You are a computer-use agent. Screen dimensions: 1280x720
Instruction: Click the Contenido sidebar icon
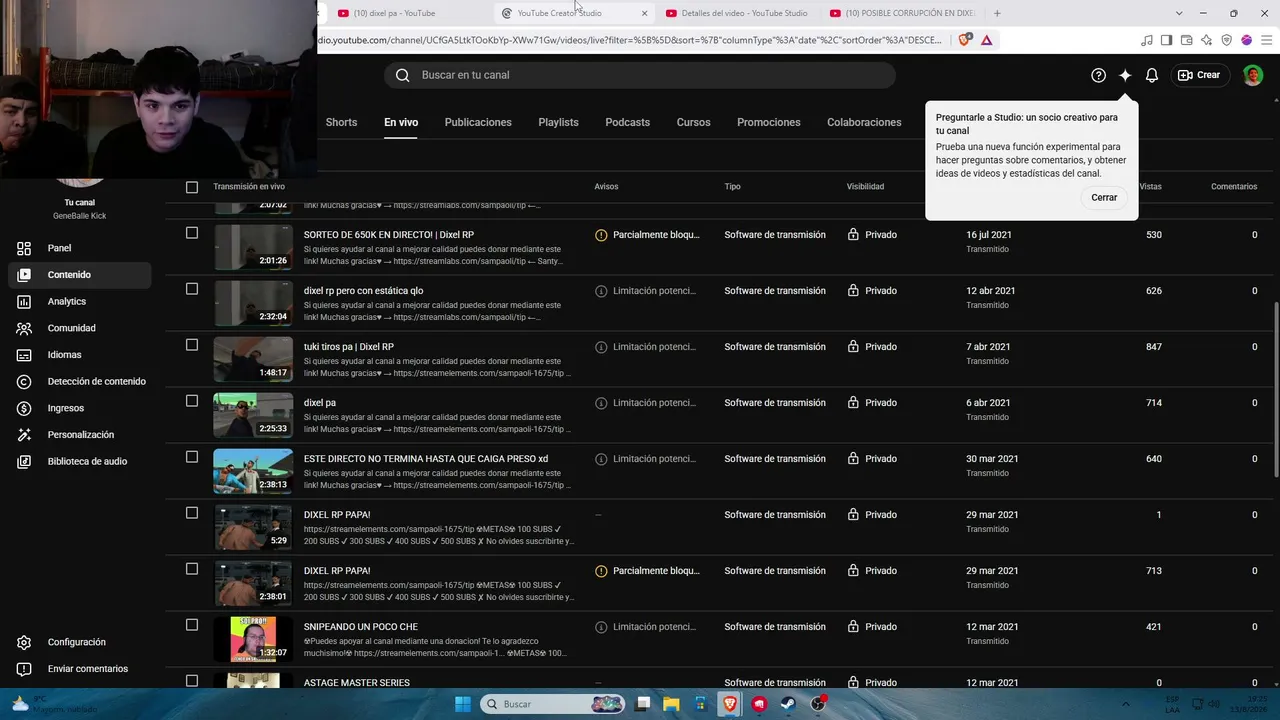pyautogui.click(x=25, y=275)
